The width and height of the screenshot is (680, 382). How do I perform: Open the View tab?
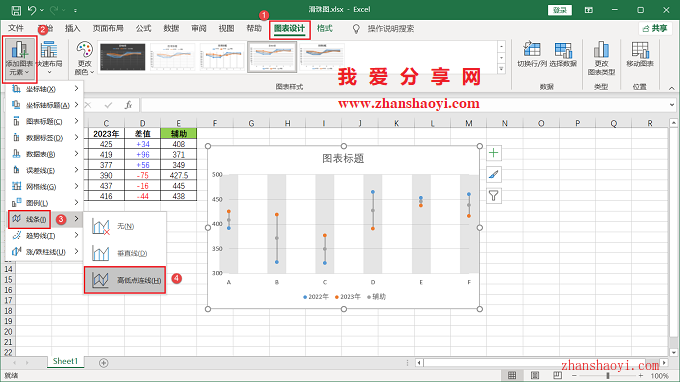pyautogui.click(x=226, y=28)
